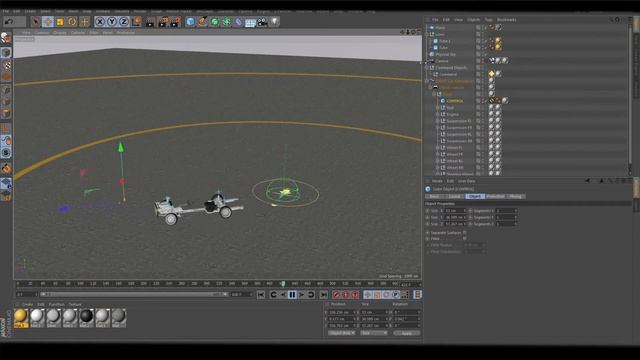
Task: Toggle the Fillet checkbox
Action: [x=464, y=239]
